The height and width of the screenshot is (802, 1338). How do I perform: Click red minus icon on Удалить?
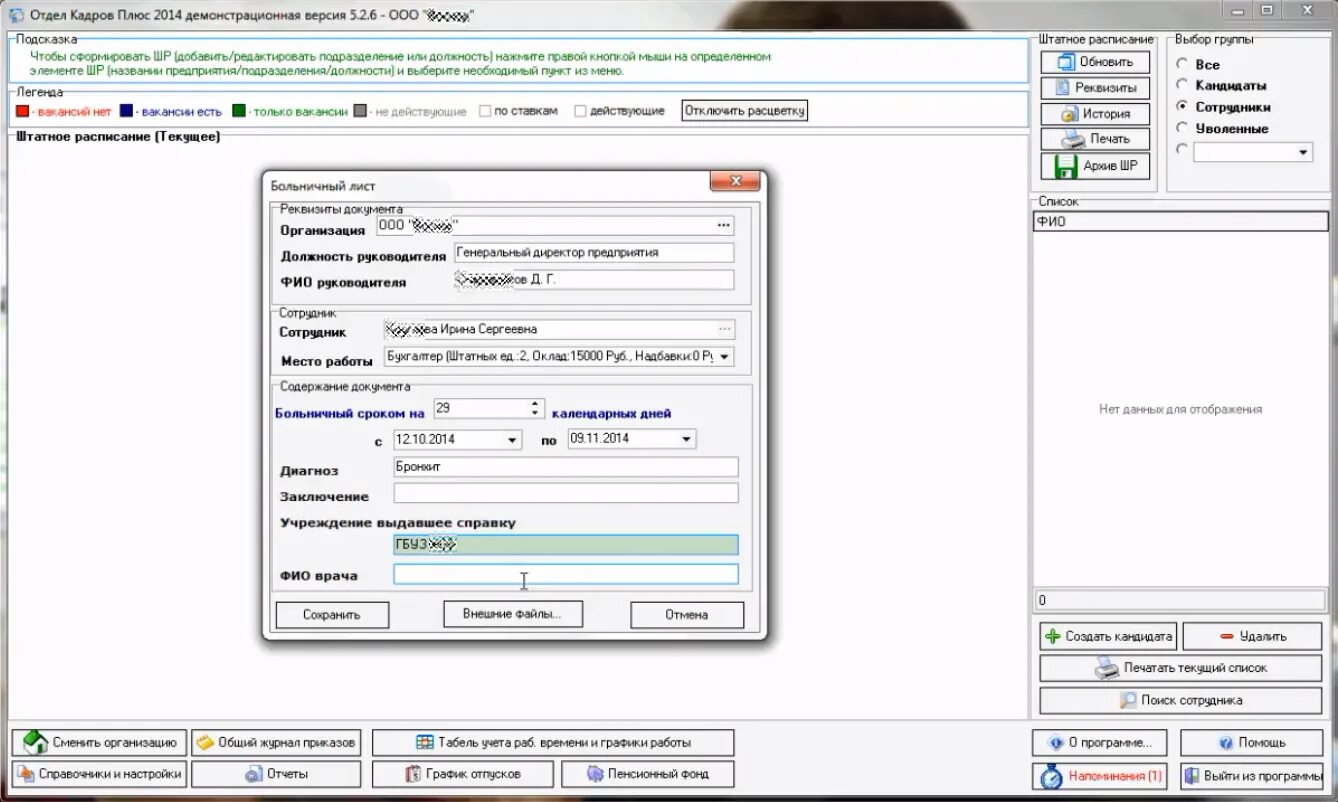(x=1226, y=636)
